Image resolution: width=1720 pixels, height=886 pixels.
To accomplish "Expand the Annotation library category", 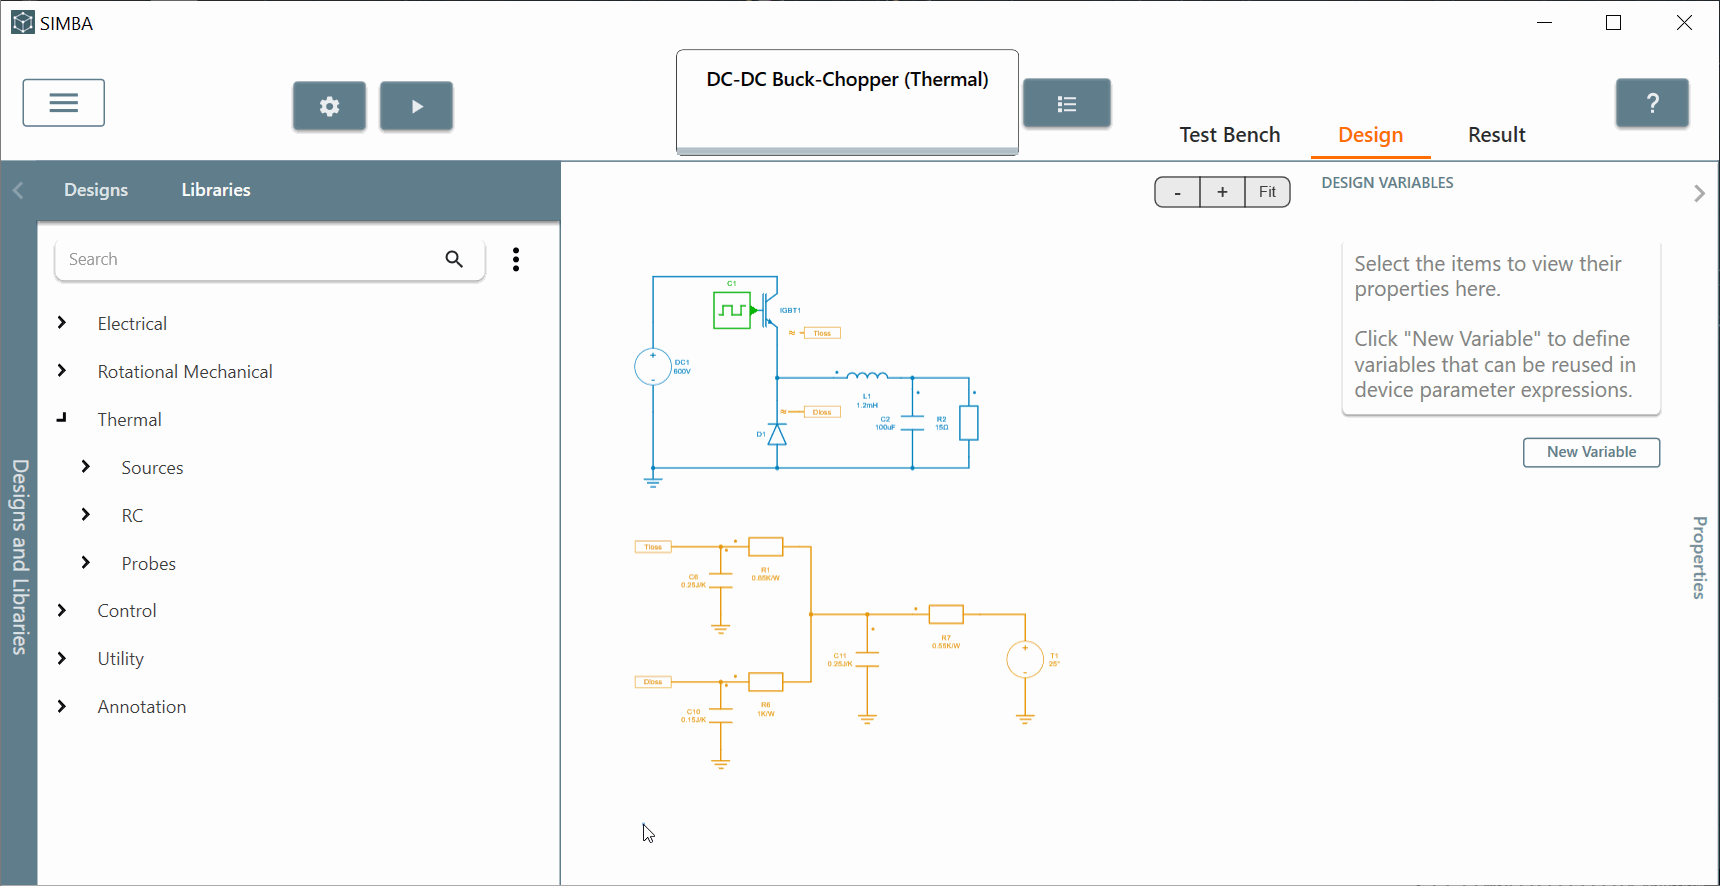I will (x=62, y=706).
